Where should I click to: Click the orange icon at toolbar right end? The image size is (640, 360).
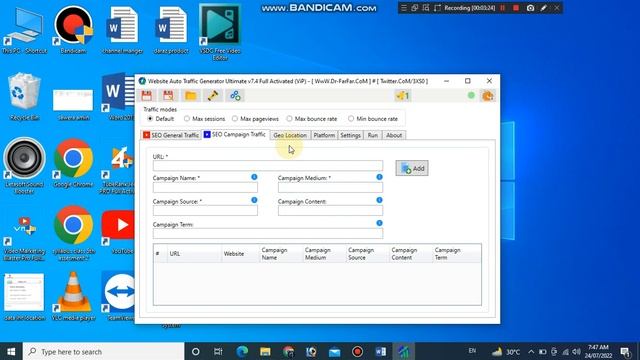pyautogui.click(x=487, y=96)
